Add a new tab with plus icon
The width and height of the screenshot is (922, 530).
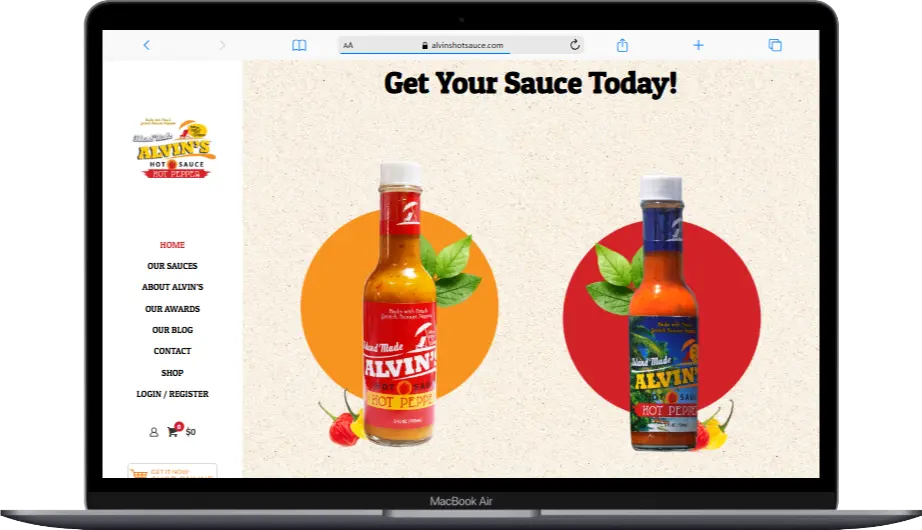pyautogui.click(x=698, y=45)
